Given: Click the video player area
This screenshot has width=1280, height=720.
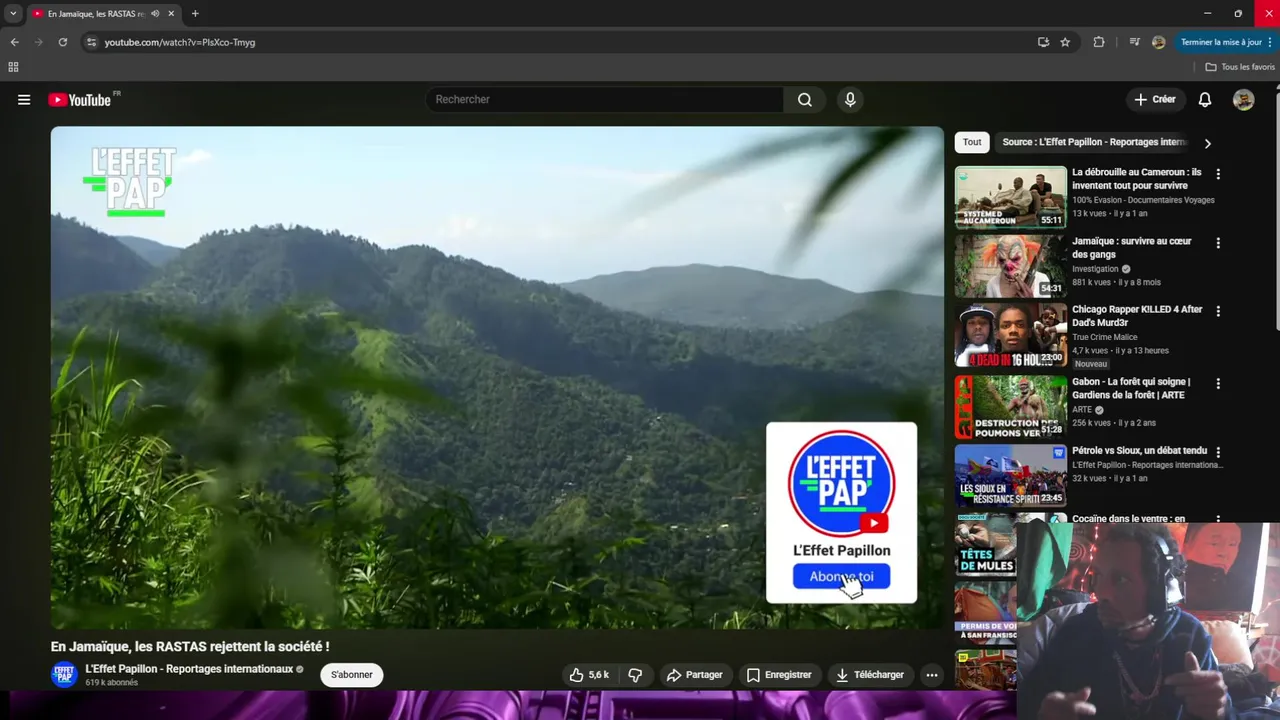Looking at the screenshot, I should (497, 378).
